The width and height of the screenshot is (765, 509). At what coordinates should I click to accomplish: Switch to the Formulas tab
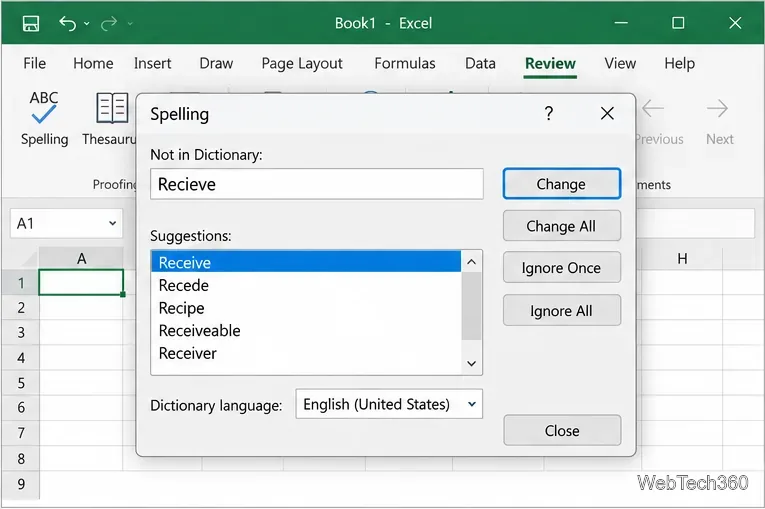click(x=404, y=63)
